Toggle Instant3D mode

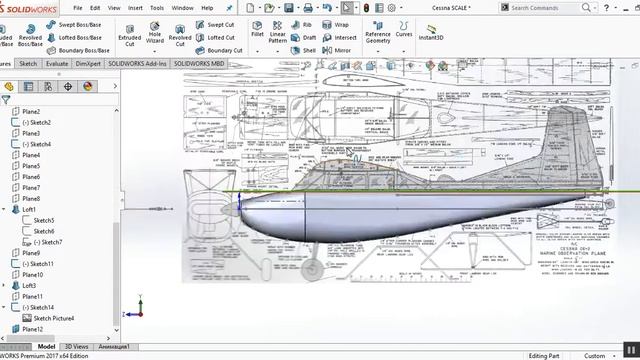click(x=431, y=32)
